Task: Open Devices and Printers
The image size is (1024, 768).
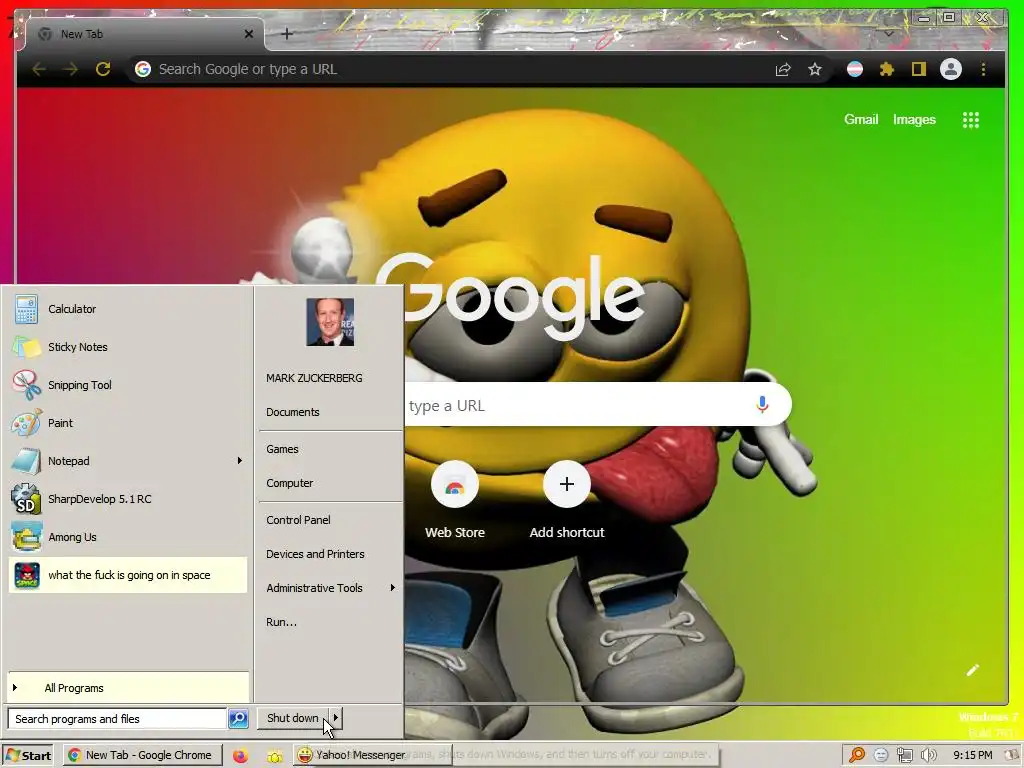Action: 315,554
